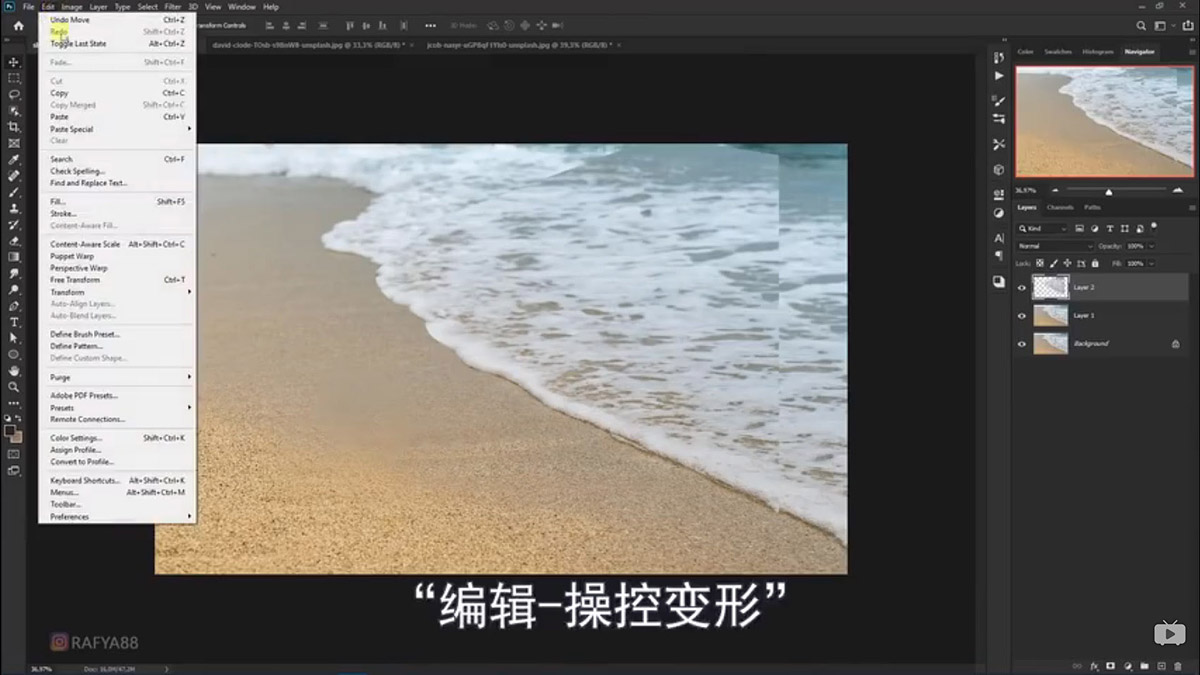Add a layer mask from the Layers panel

tap(1110, 665)
